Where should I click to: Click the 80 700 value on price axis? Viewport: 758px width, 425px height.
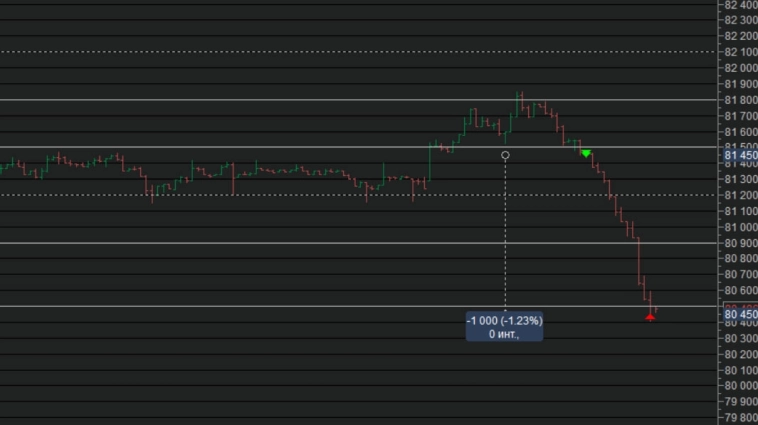point(741,275)
